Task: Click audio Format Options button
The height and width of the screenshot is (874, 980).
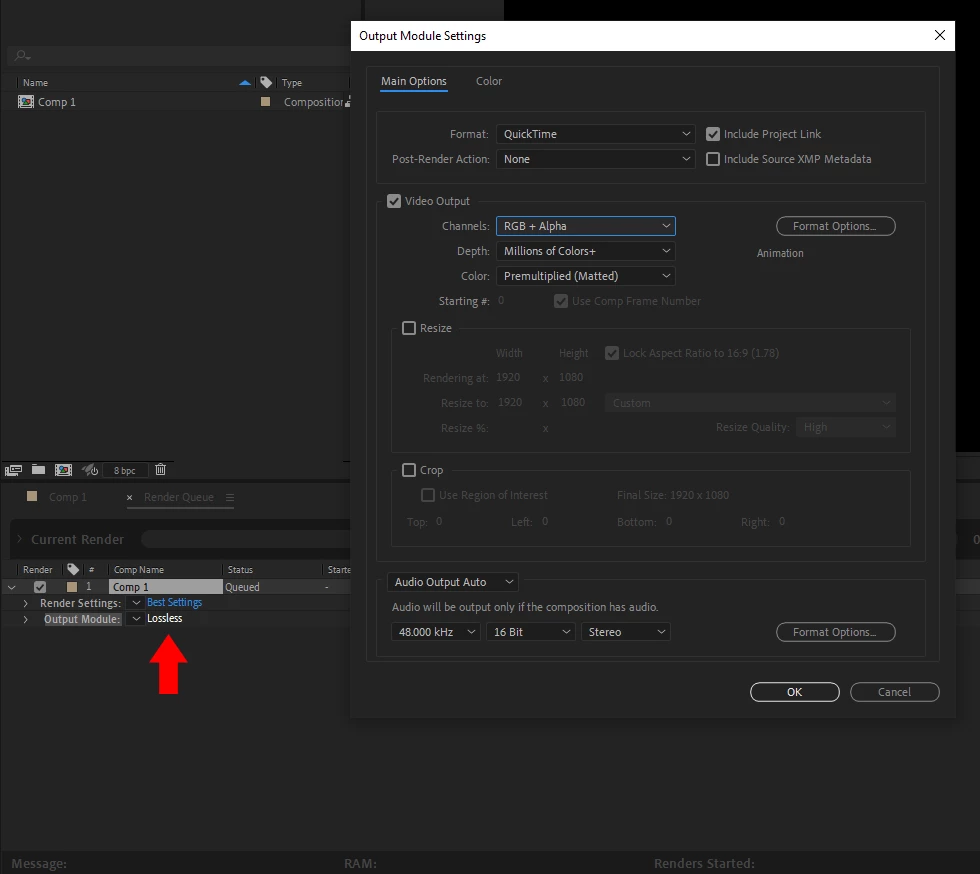Action: pyautogui.click(x=836, y=632)
